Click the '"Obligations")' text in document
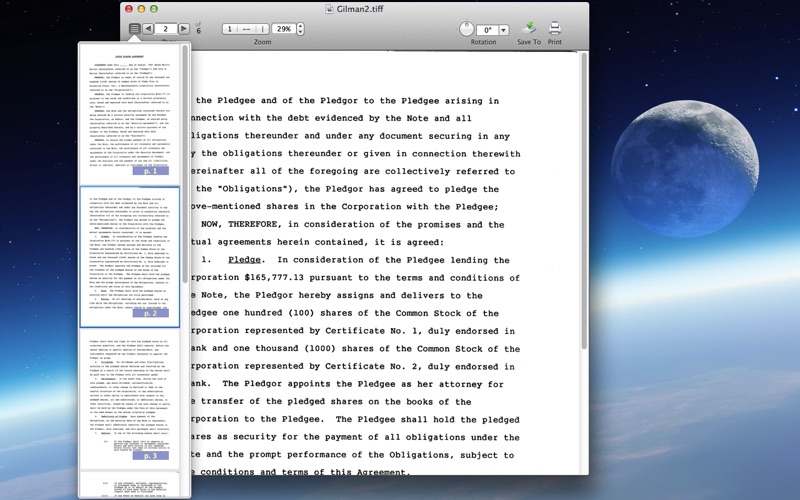The width and height of the screenshot is (800, 500). 258,189
